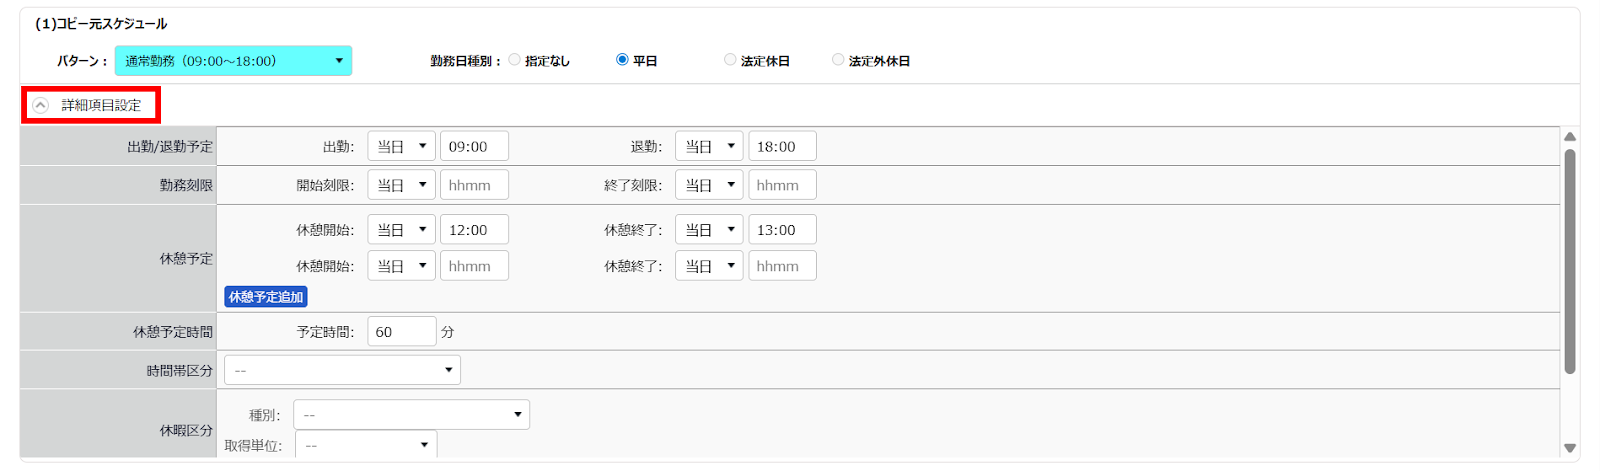Click the 休憩終了 field showing 13:00
Viewport: 1600px width, 471px height.
coord(782,229)
